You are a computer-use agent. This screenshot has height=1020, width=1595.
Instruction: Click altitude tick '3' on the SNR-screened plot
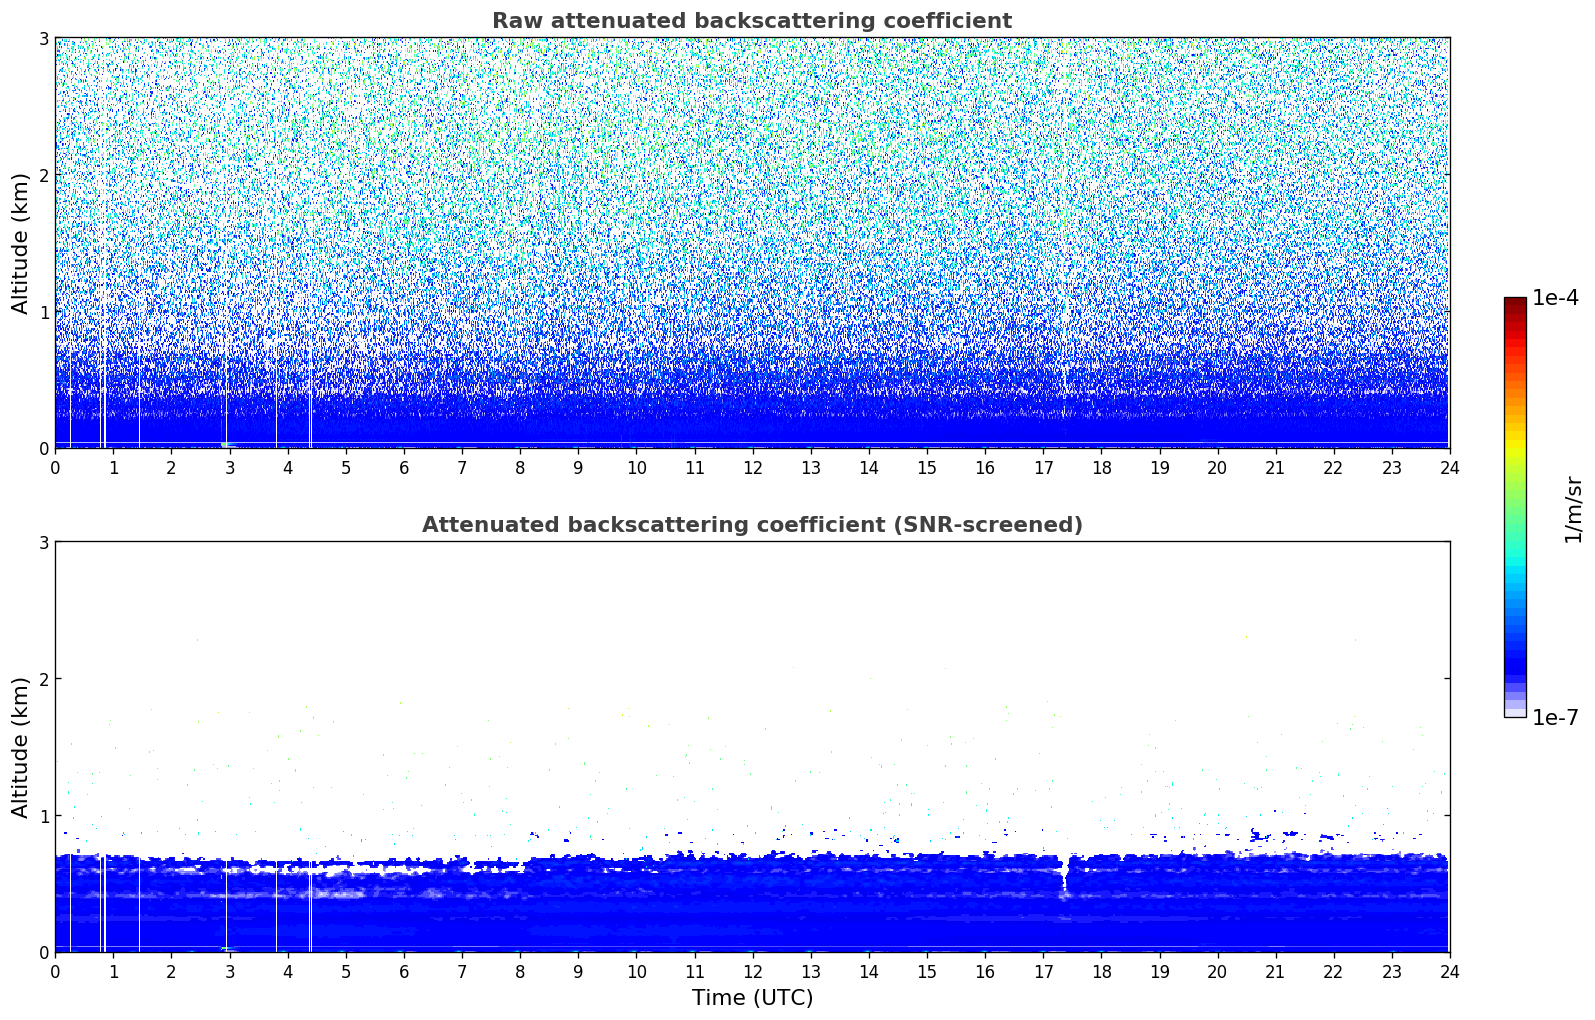point(44,543)
